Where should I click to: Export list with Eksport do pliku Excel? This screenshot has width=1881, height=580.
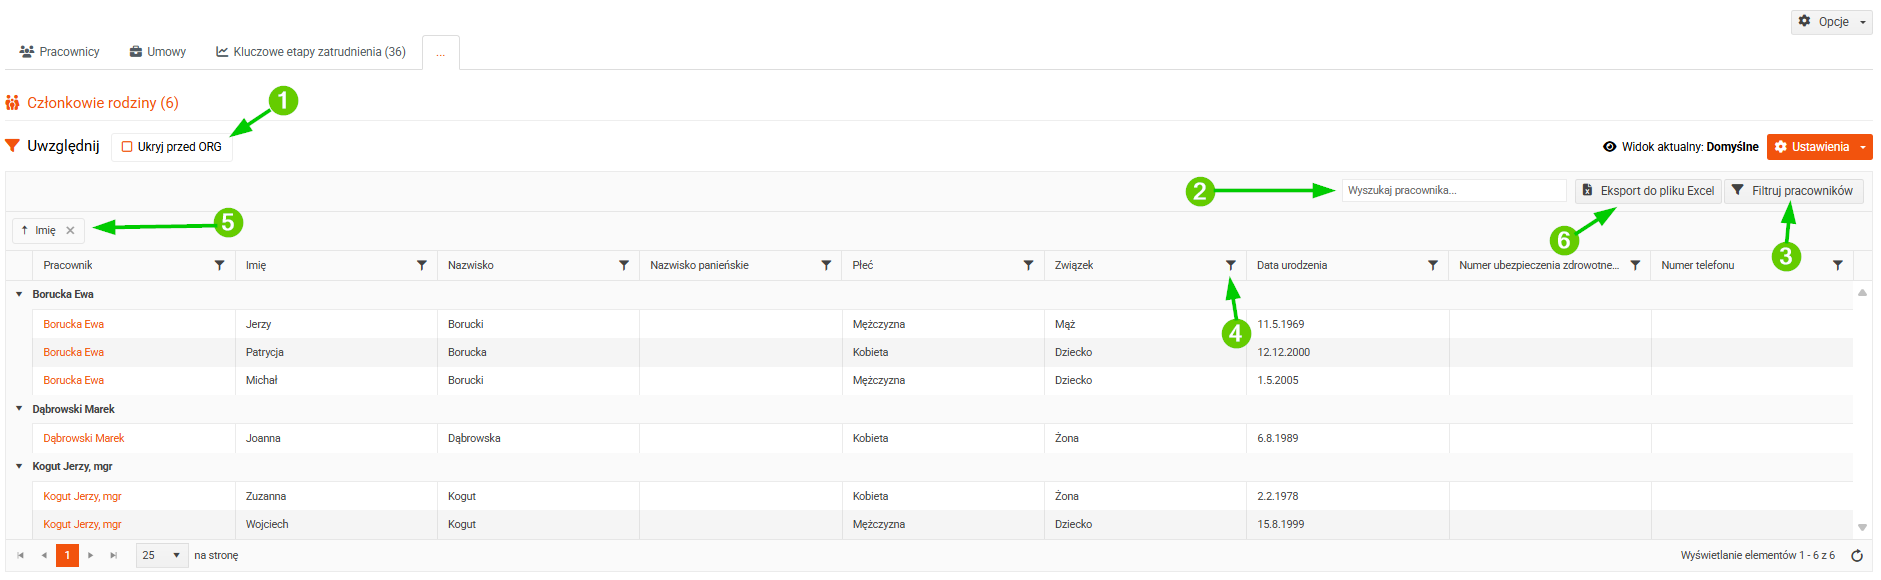(x=1648, y=191)
